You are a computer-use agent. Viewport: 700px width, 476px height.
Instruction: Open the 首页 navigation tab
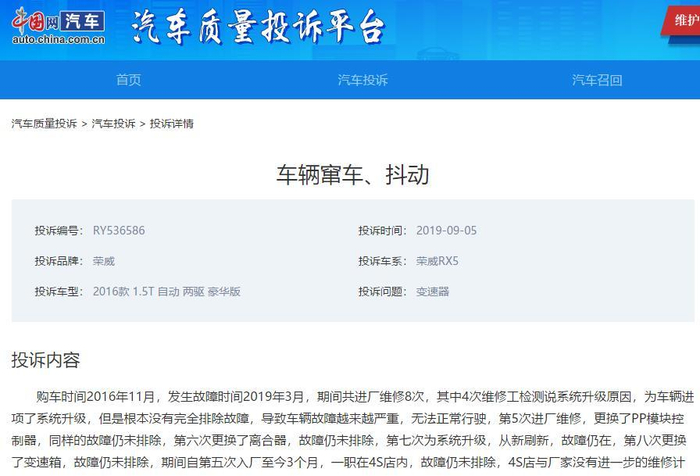(129, 80)
